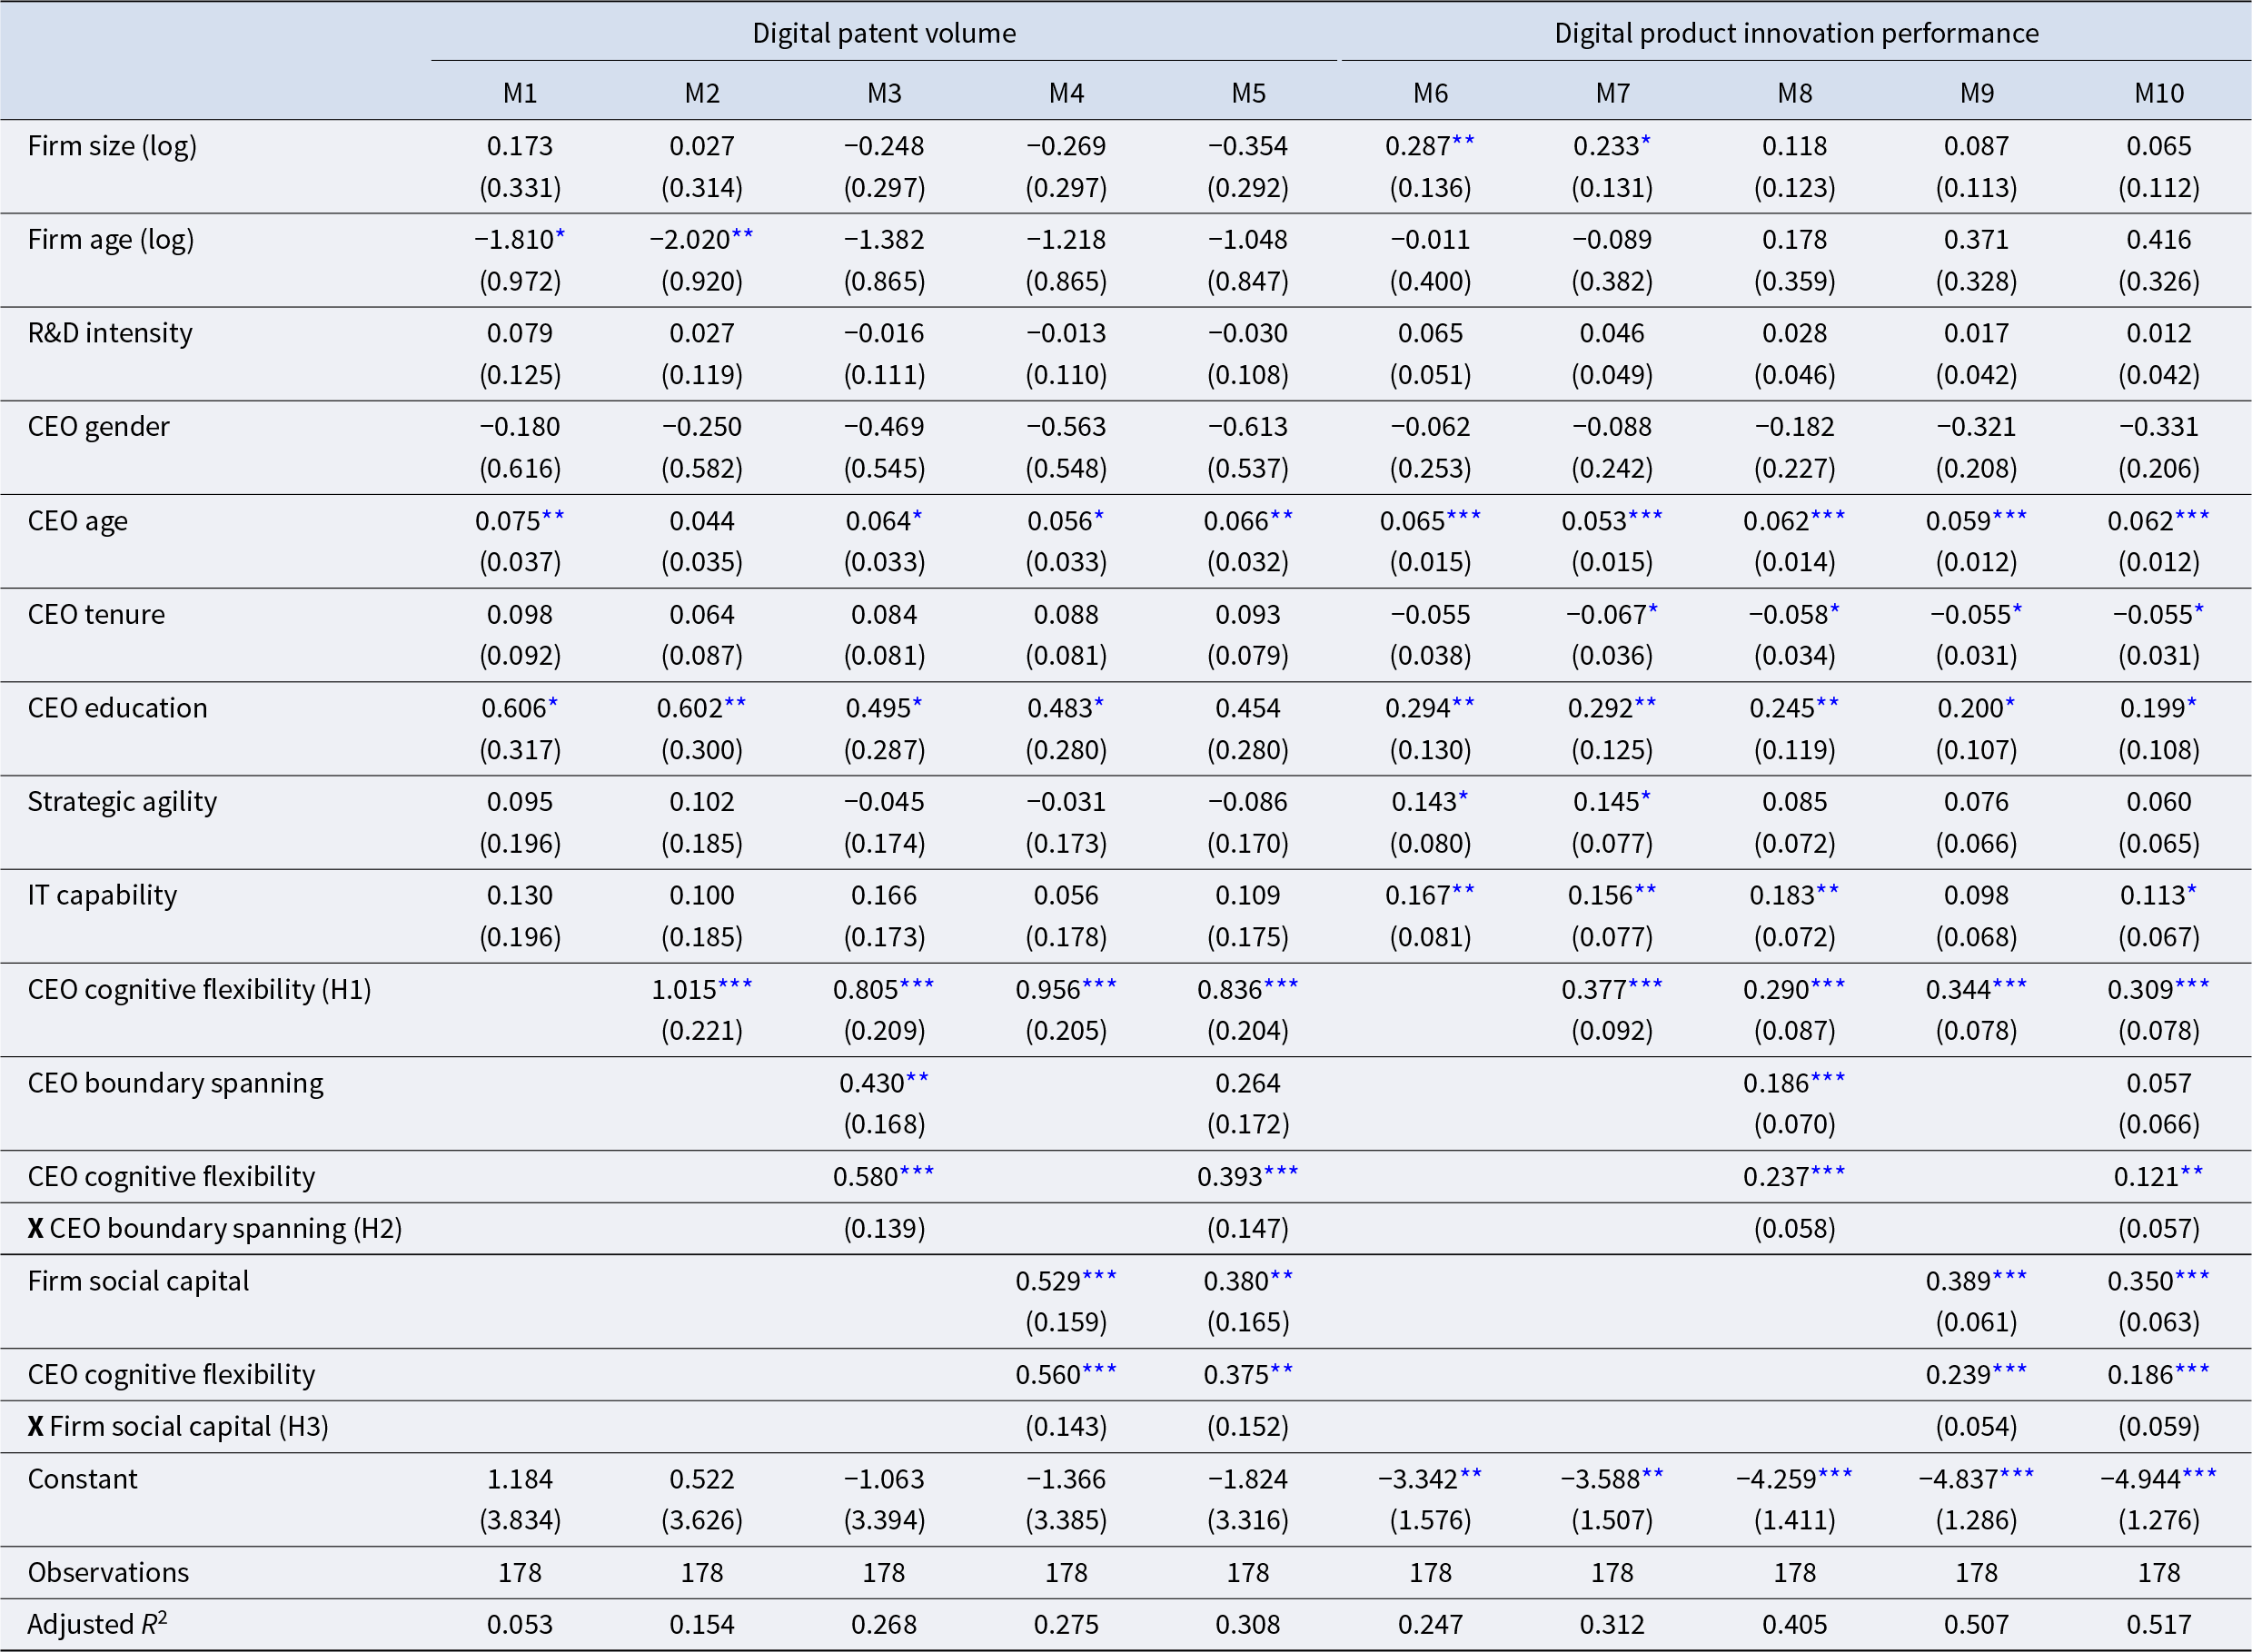Viewport: 2252px width, 1652px height.
Task: Click X Firm social capital (H3) label
Action: click(178, 1426)
